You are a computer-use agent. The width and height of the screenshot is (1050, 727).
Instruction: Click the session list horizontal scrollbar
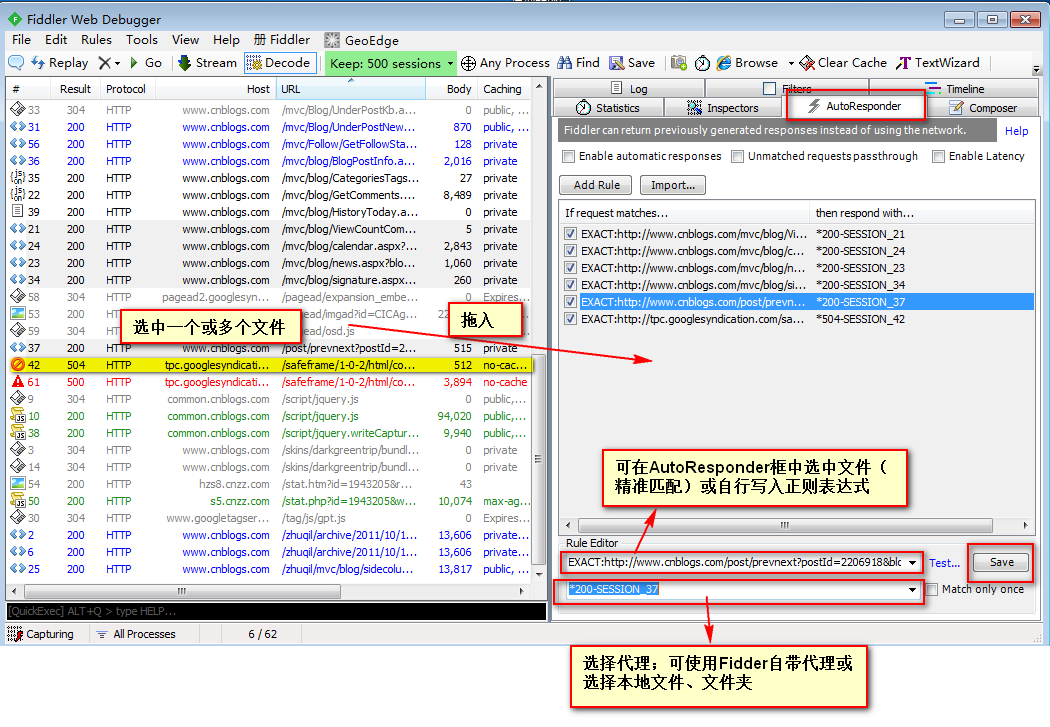(182, 592)
